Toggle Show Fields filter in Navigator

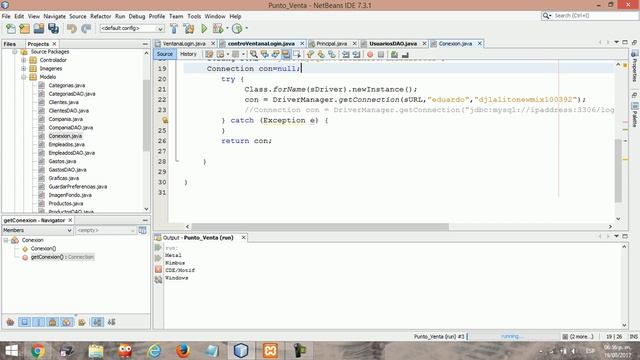24,322
